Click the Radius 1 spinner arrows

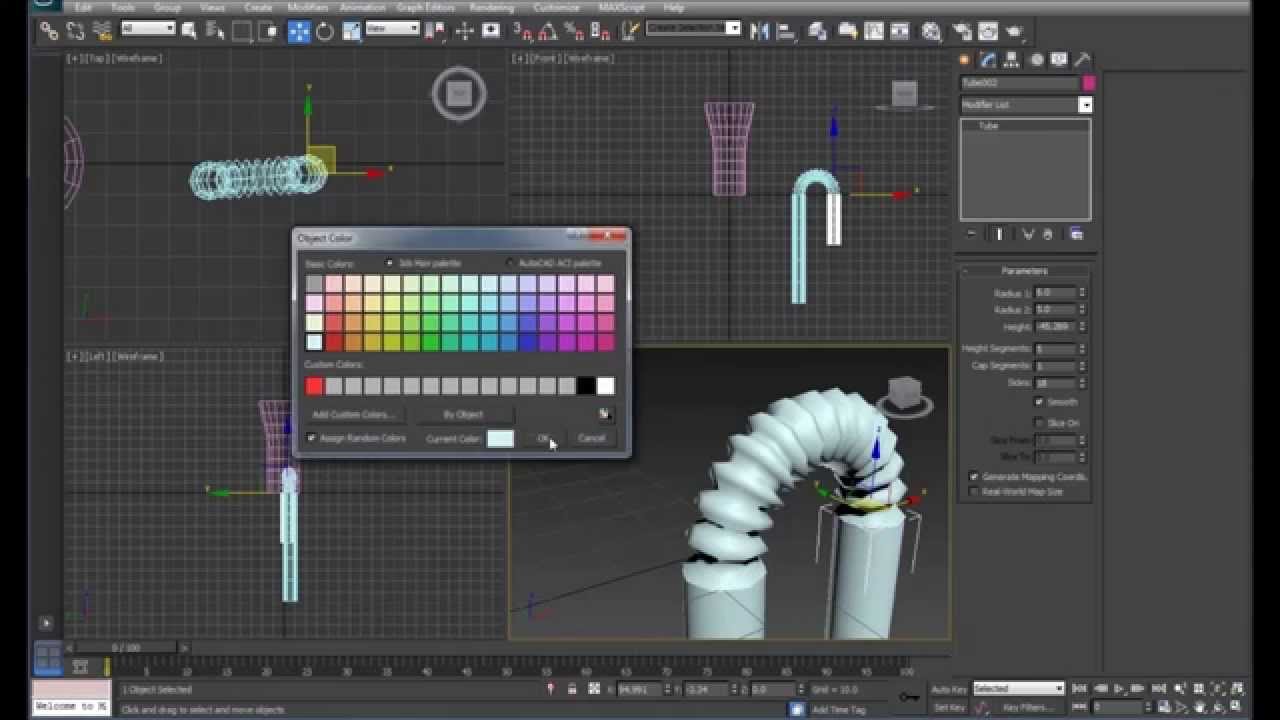pyautogui.click(x=1081, y=293)
